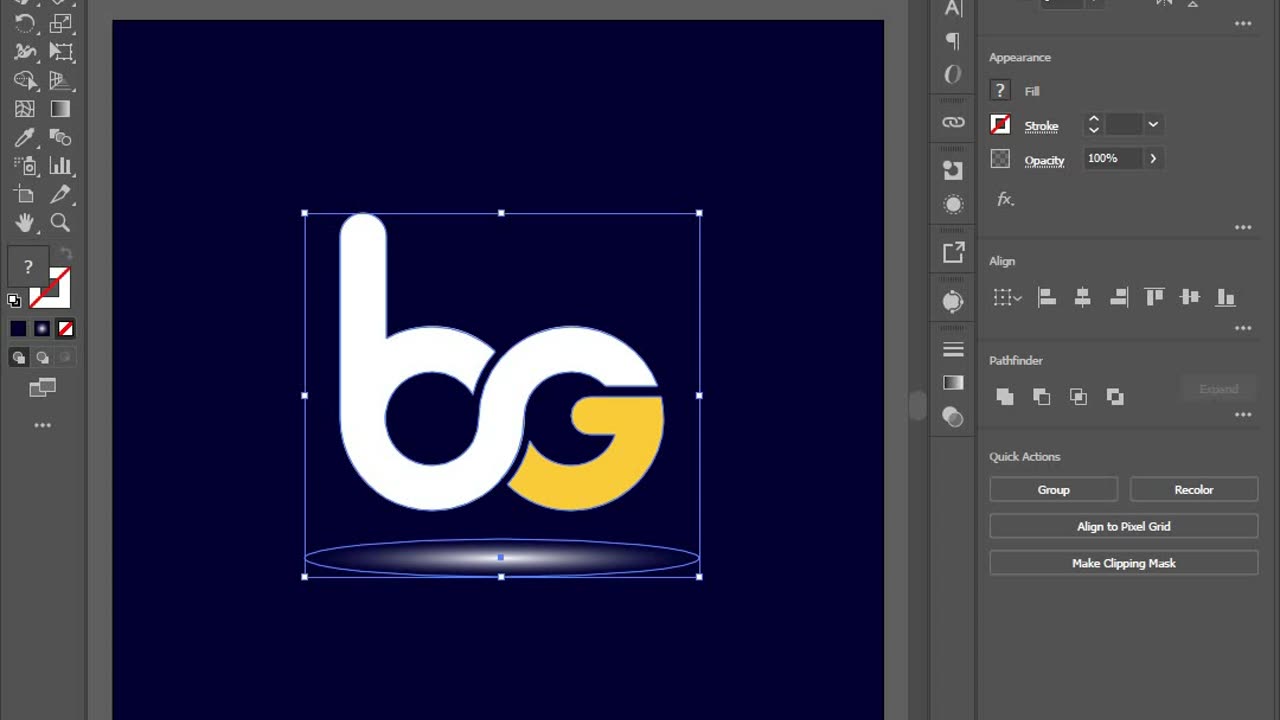The height and width of the screenshot is (720, 1280).
Task: Click the stroke weight input field
Action: [x=1123, y=124]
